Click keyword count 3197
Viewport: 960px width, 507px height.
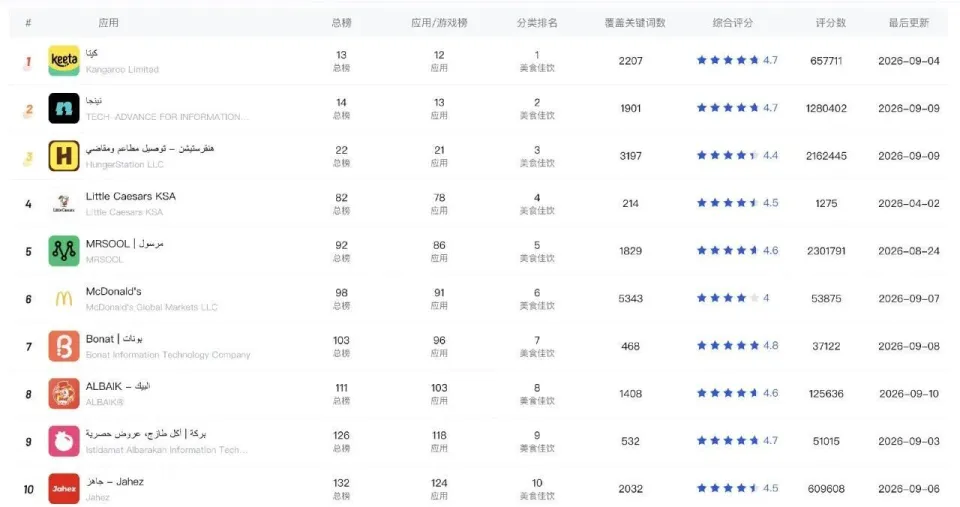631,156
